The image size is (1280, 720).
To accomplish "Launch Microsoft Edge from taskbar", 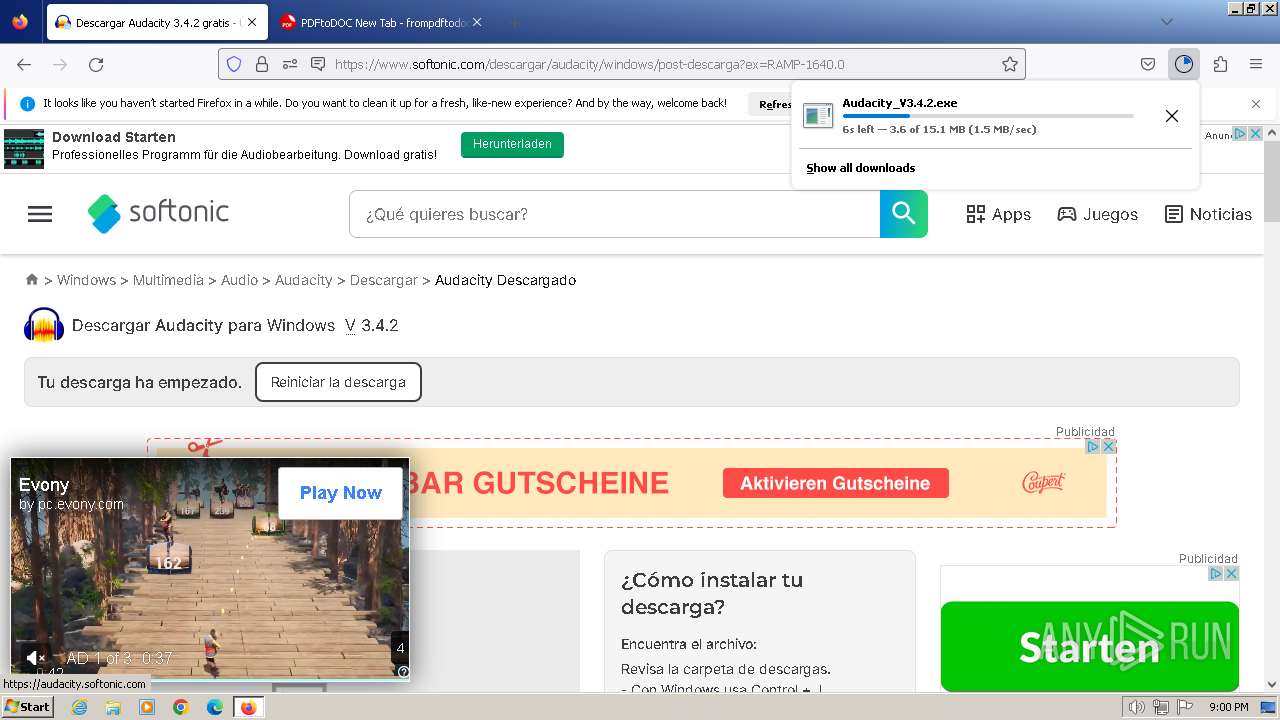I will coord(215,707).
